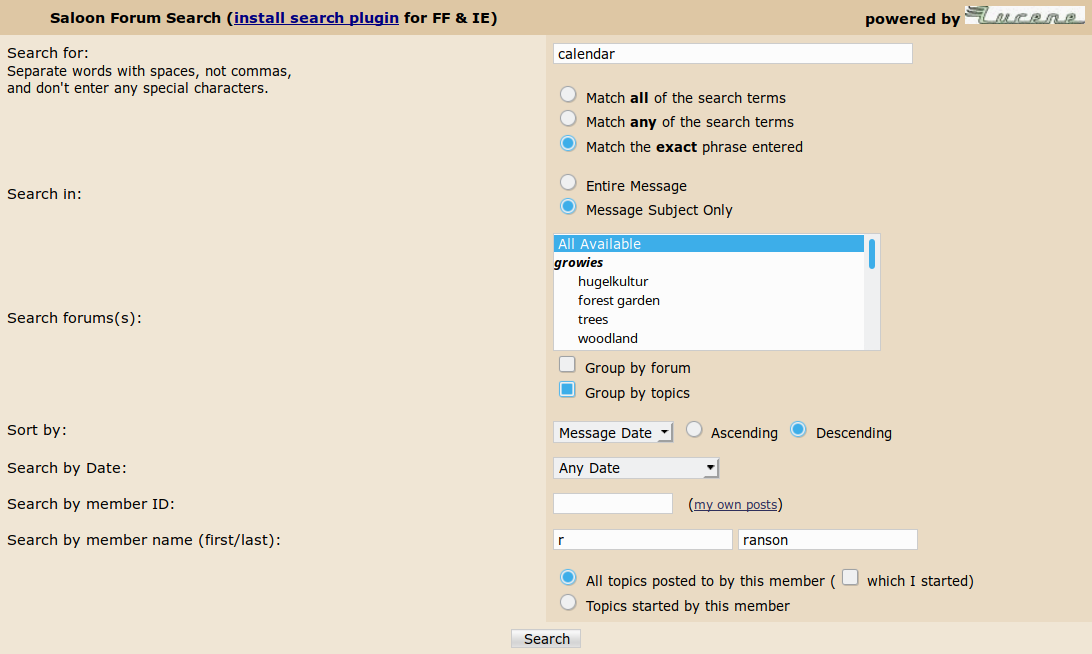Submit the form with the Search button
Image resolution: width=1092 pixels, height=654 pixels.
(546, 639)
